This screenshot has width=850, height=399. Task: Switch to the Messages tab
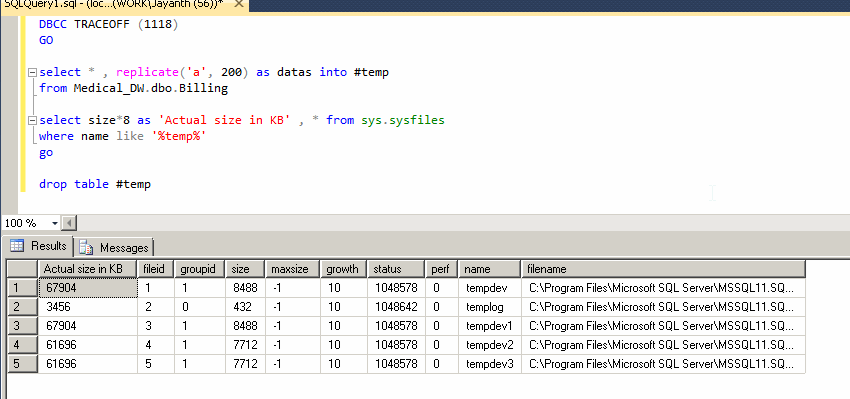(x=114, y=247)
